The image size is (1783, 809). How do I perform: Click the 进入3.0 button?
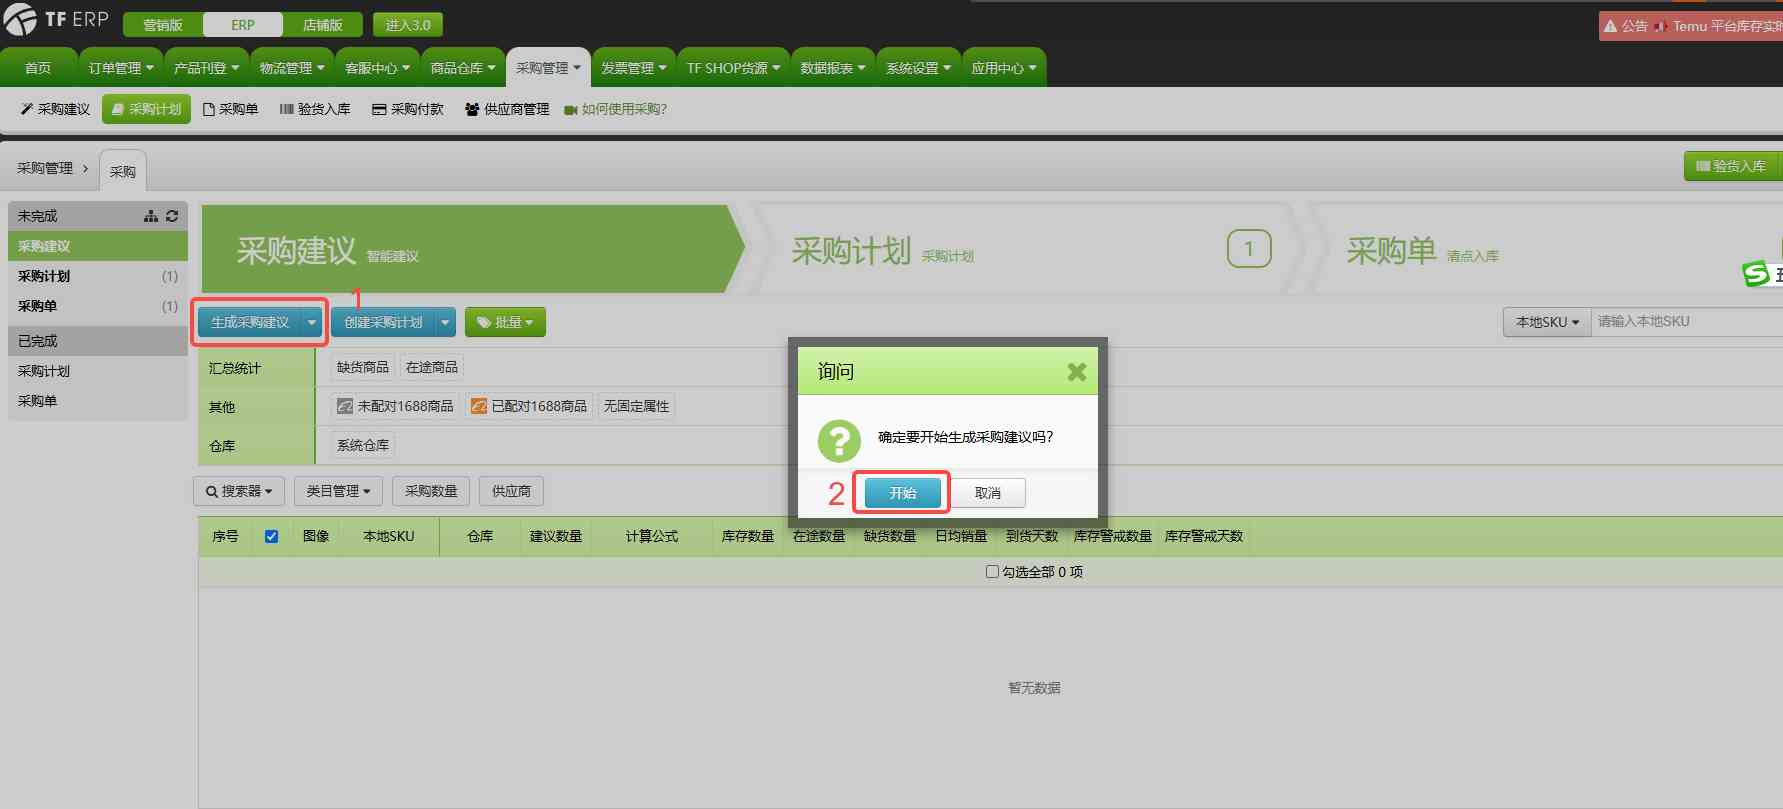(408, 25)
